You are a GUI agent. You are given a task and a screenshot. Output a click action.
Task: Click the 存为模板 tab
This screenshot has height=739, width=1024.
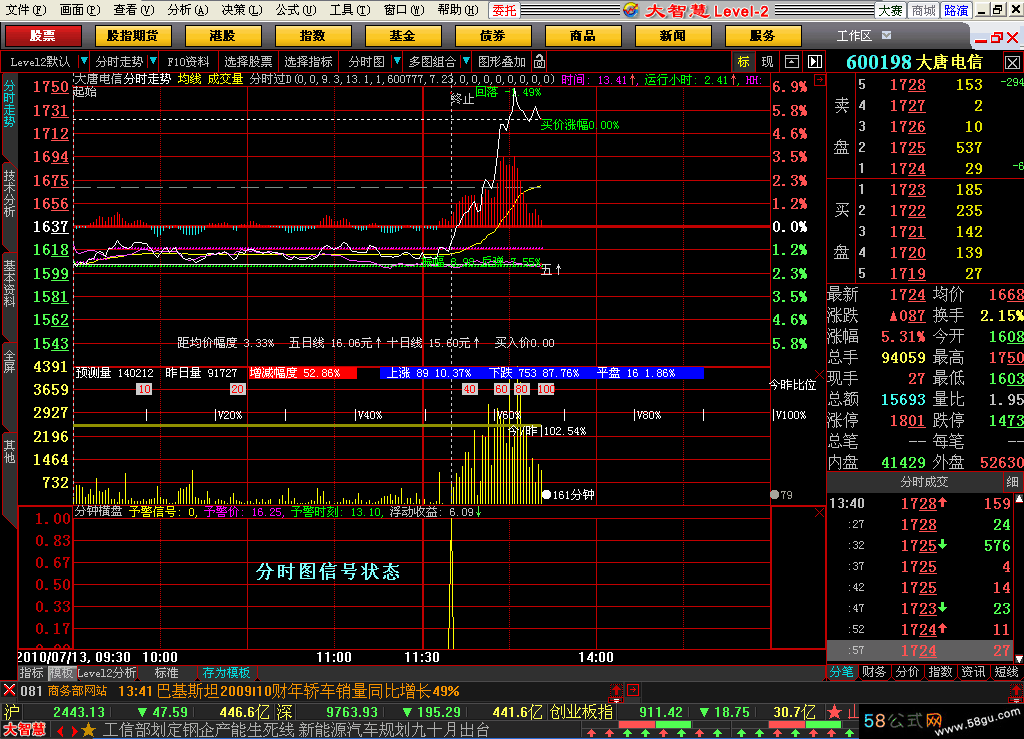pyautogui.click(x=226, y=672)
